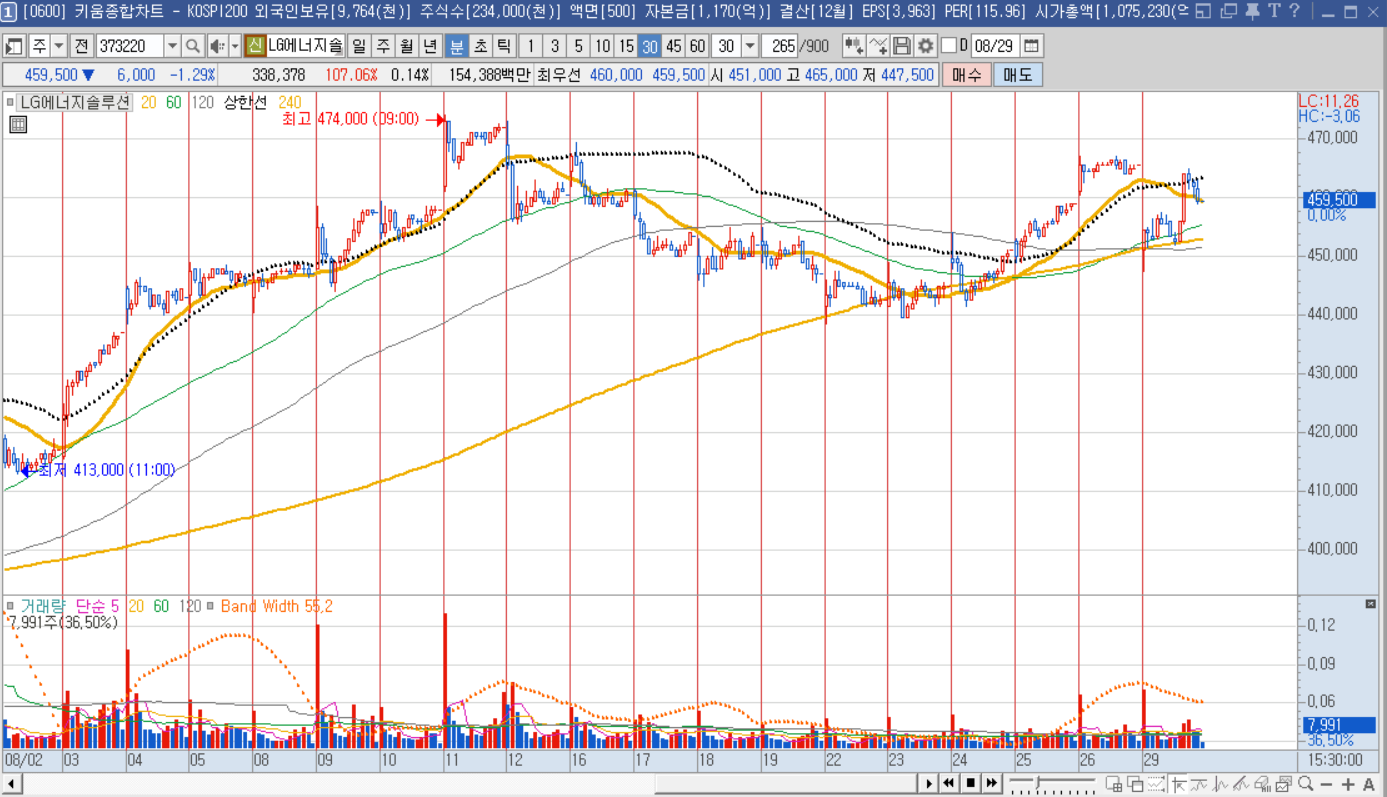
Task: Click the A auto-scale icon in the bottom toolbar
Action: 1369,784
